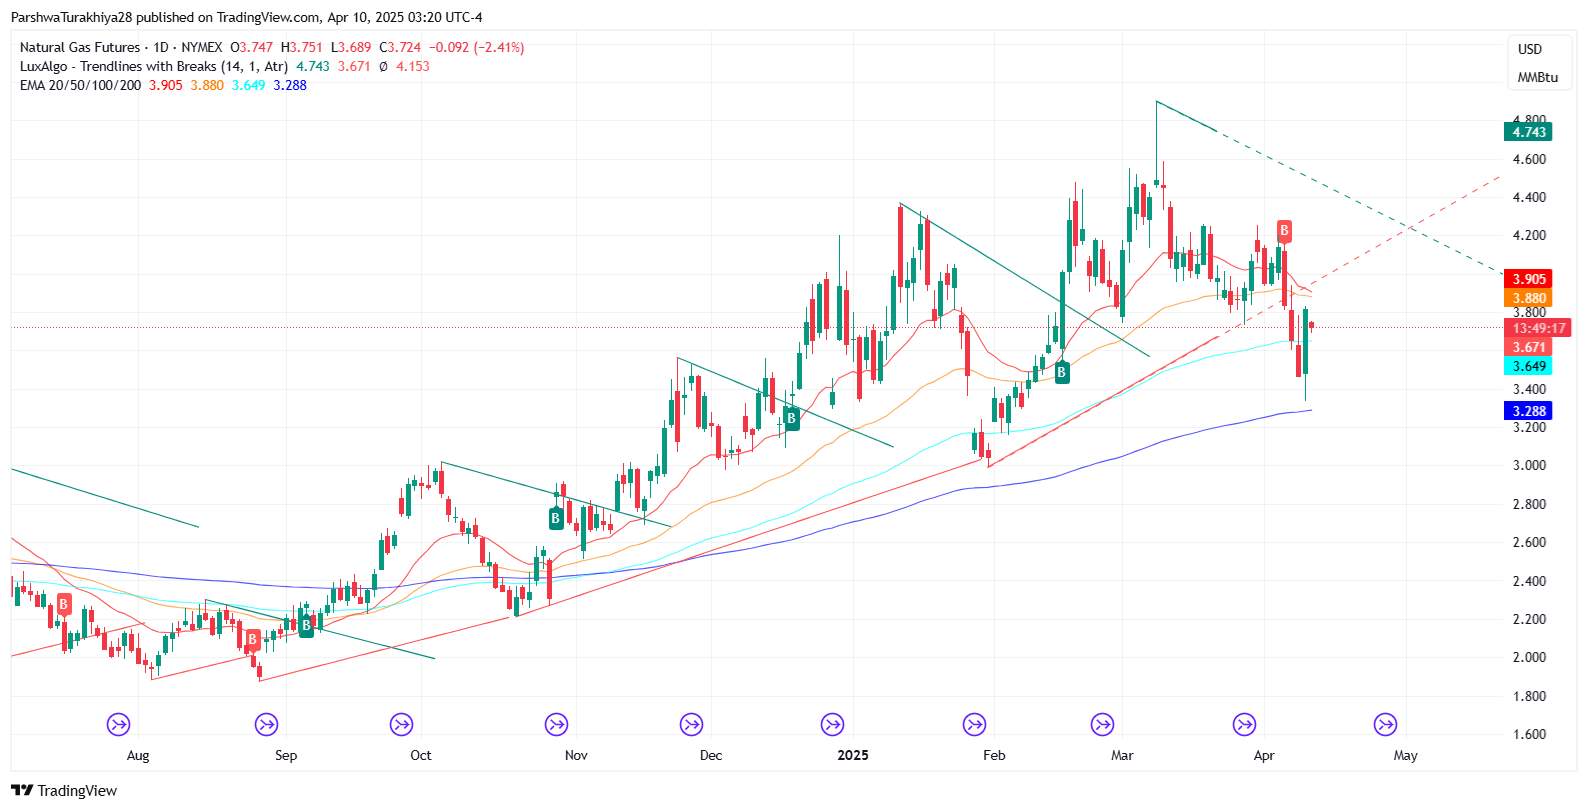Click the Oct label on time axis
1588x810 pixels.
click(x=421, y=755)
